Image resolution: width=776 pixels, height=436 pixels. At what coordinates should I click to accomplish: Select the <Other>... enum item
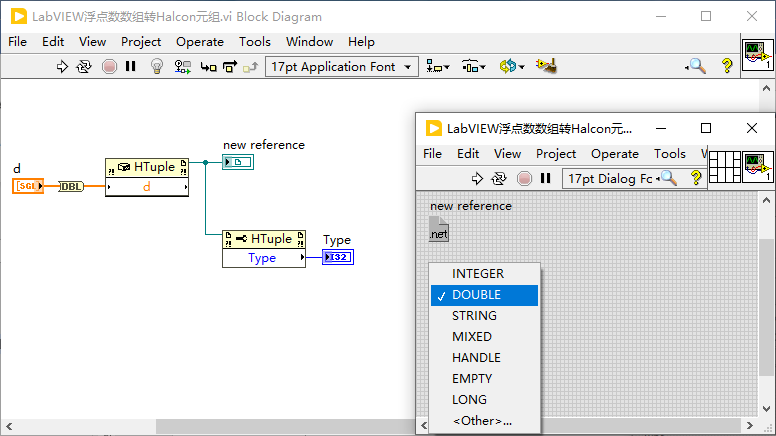485,421
